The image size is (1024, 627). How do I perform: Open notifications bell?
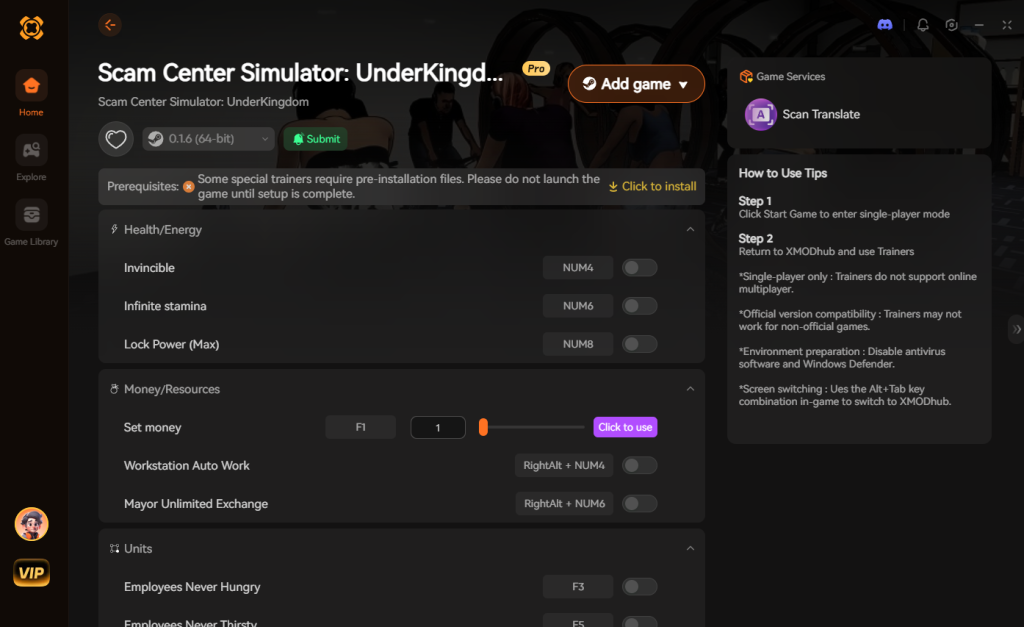click(x=923, y=25)
